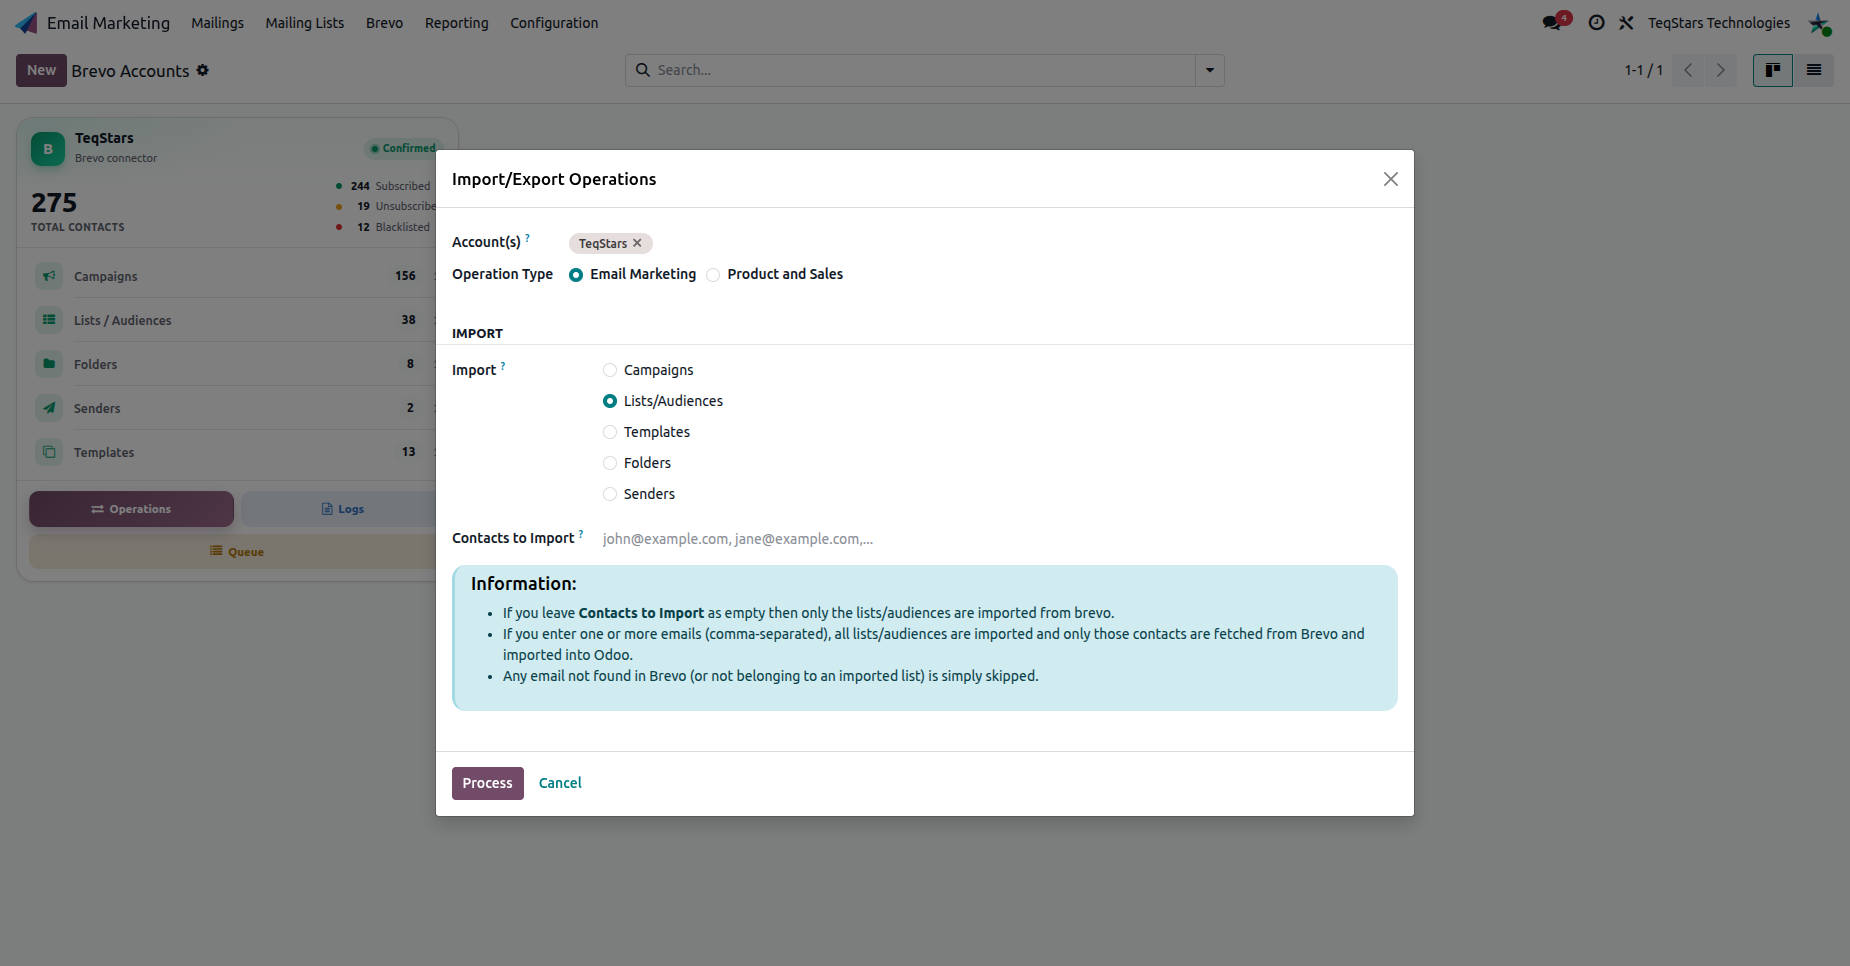Click the Search input field
This screenshot has height=966, width=1850.
924,70
